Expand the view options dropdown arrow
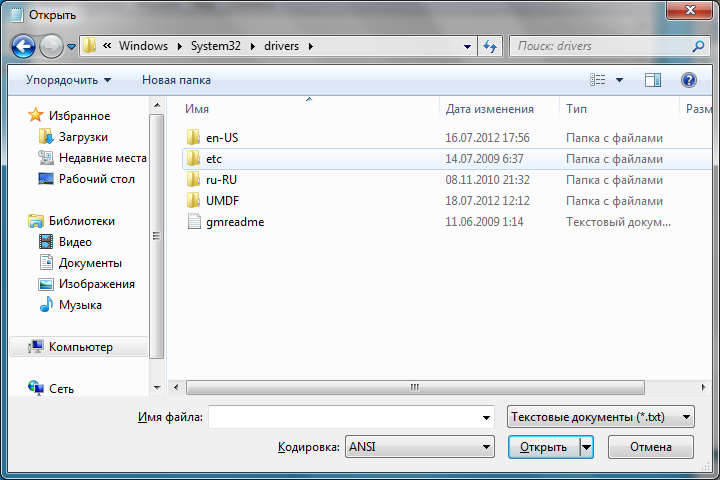 tap(619, 80)
